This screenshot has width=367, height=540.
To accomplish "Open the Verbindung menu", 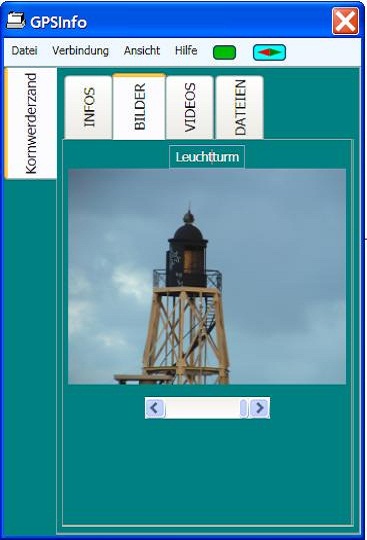I will point(80,51).
